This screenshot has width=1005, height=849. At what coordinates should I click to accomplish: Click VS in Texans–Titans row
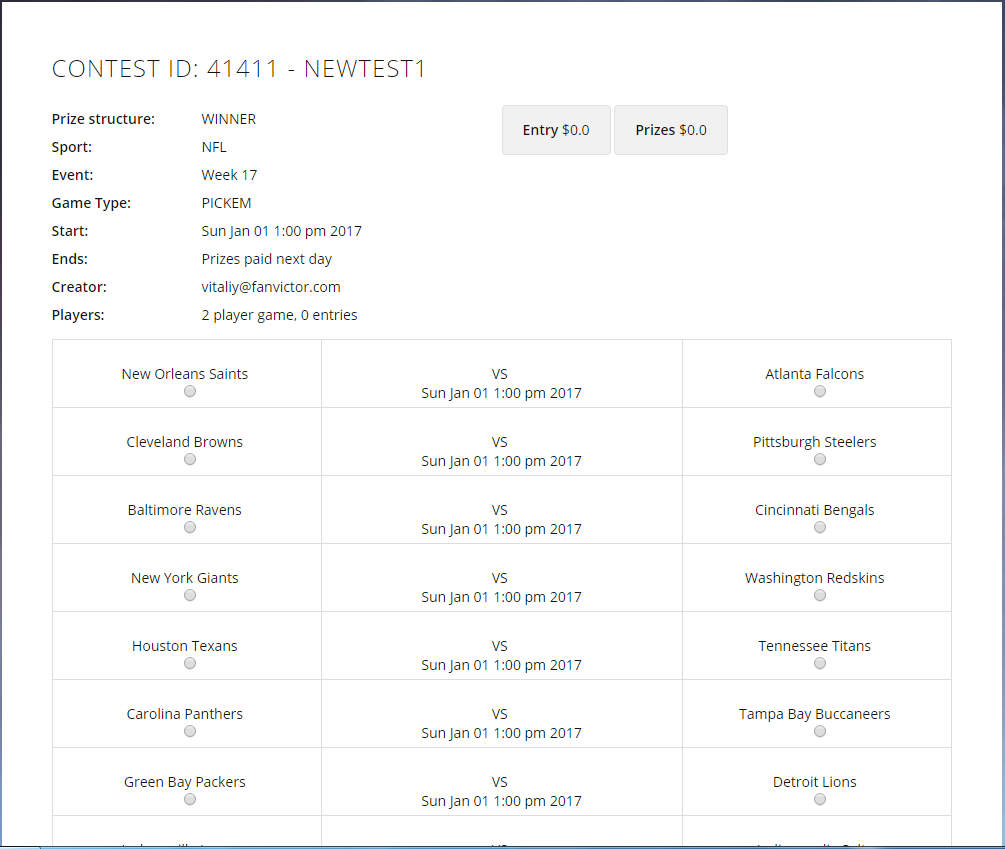click(500, 646)
